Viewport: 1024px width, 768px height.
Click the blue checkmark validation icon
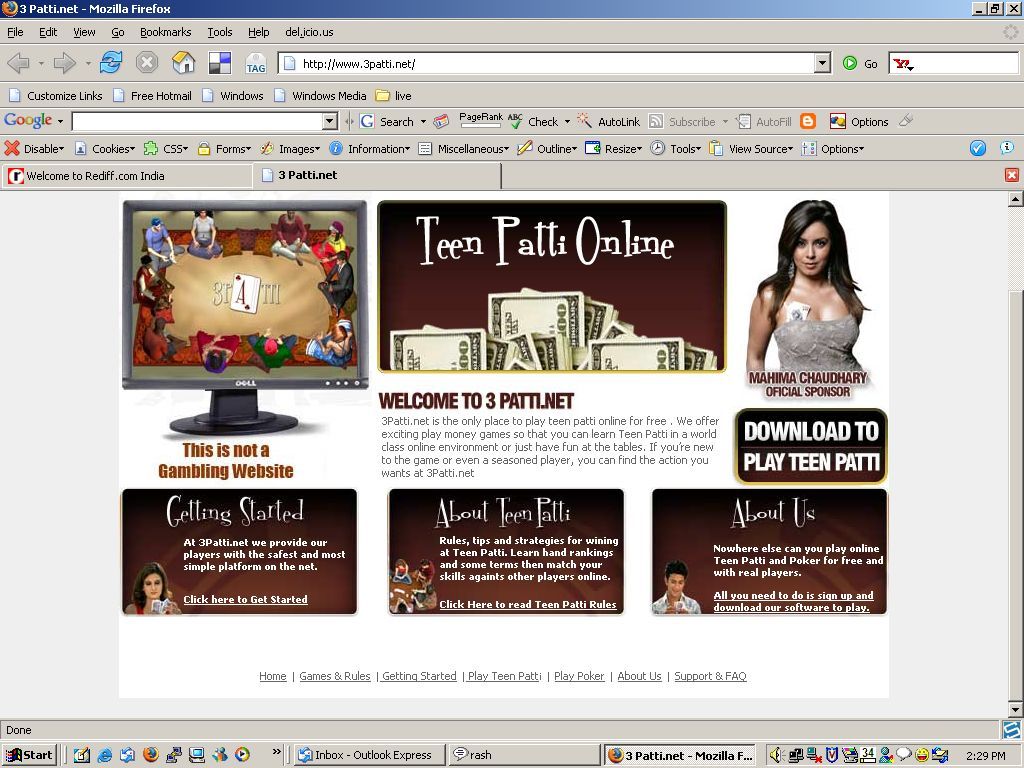(x=978, y=148)
